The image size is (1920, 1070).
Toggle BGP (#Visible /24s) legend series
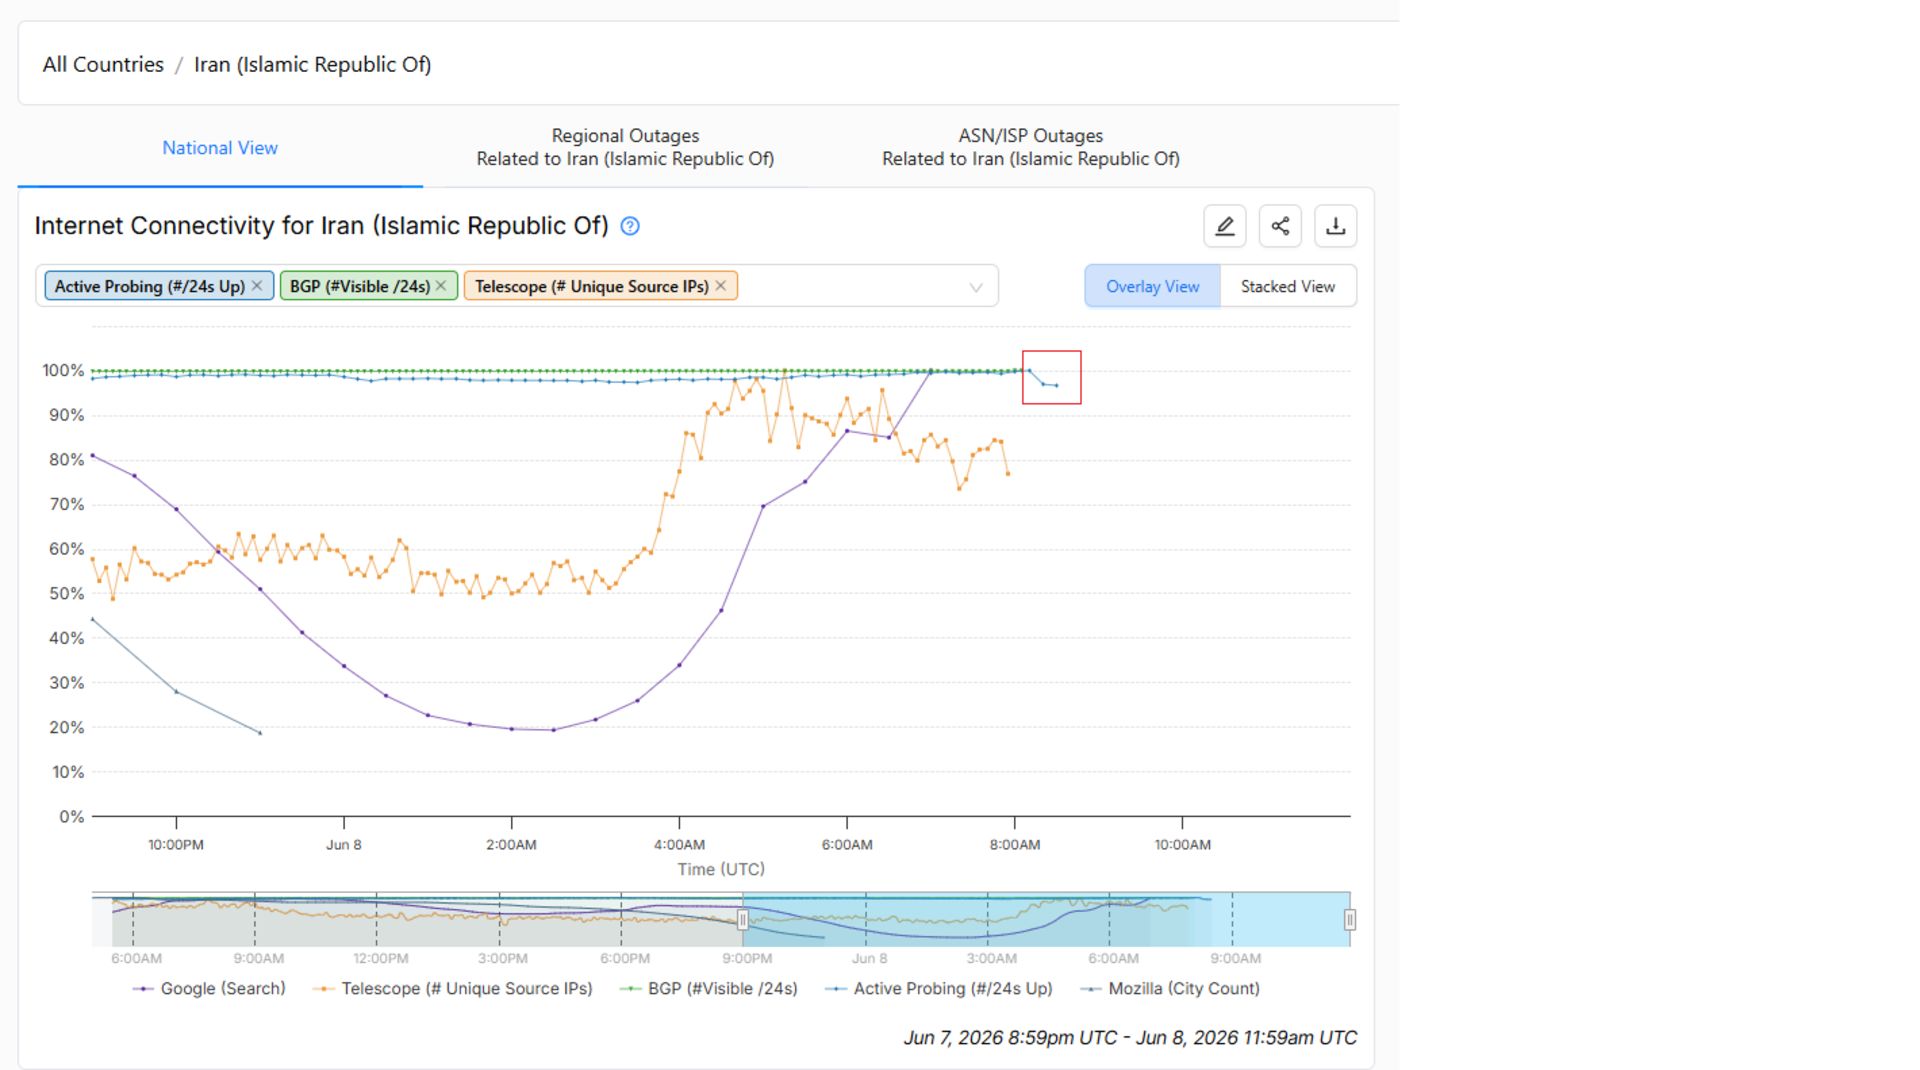[709, 988]
